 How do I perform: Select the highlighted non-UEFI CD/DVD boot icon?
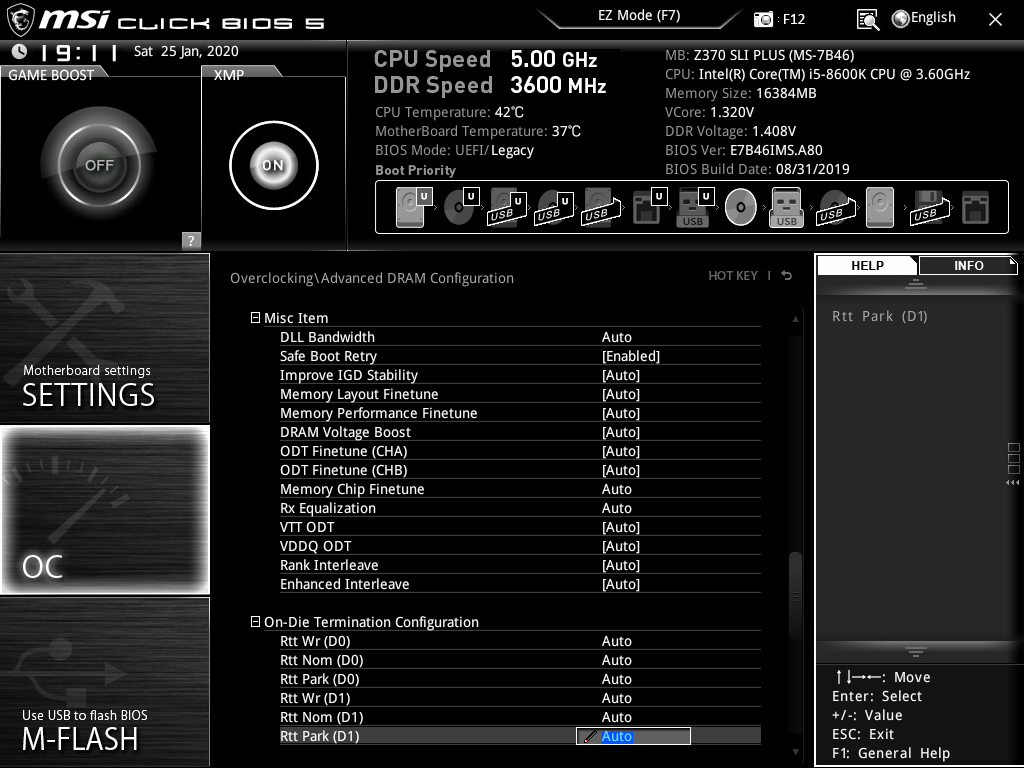pos(741,208)
